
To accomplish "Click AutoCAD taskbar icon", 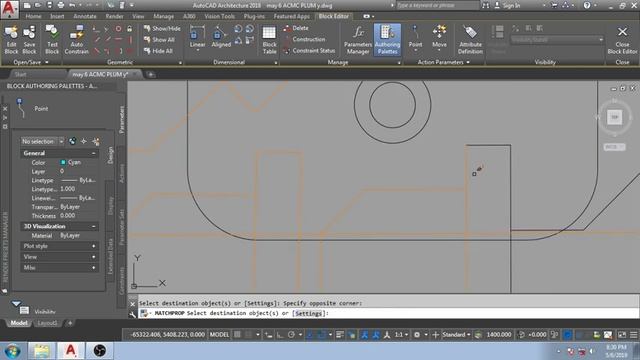I will point(70,351).
